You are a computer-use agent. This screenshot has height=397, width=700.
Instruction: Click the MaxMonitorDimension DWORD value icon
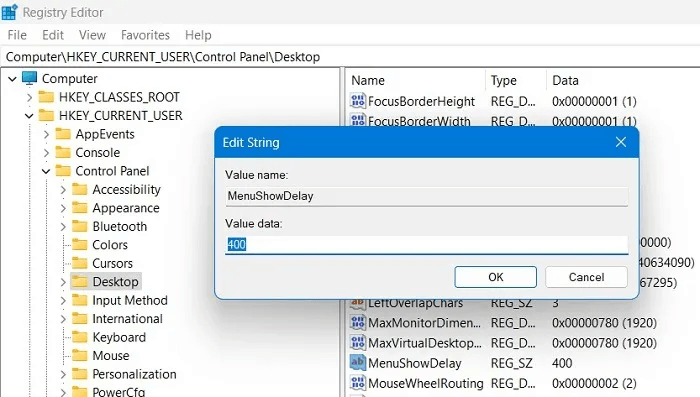358,322
